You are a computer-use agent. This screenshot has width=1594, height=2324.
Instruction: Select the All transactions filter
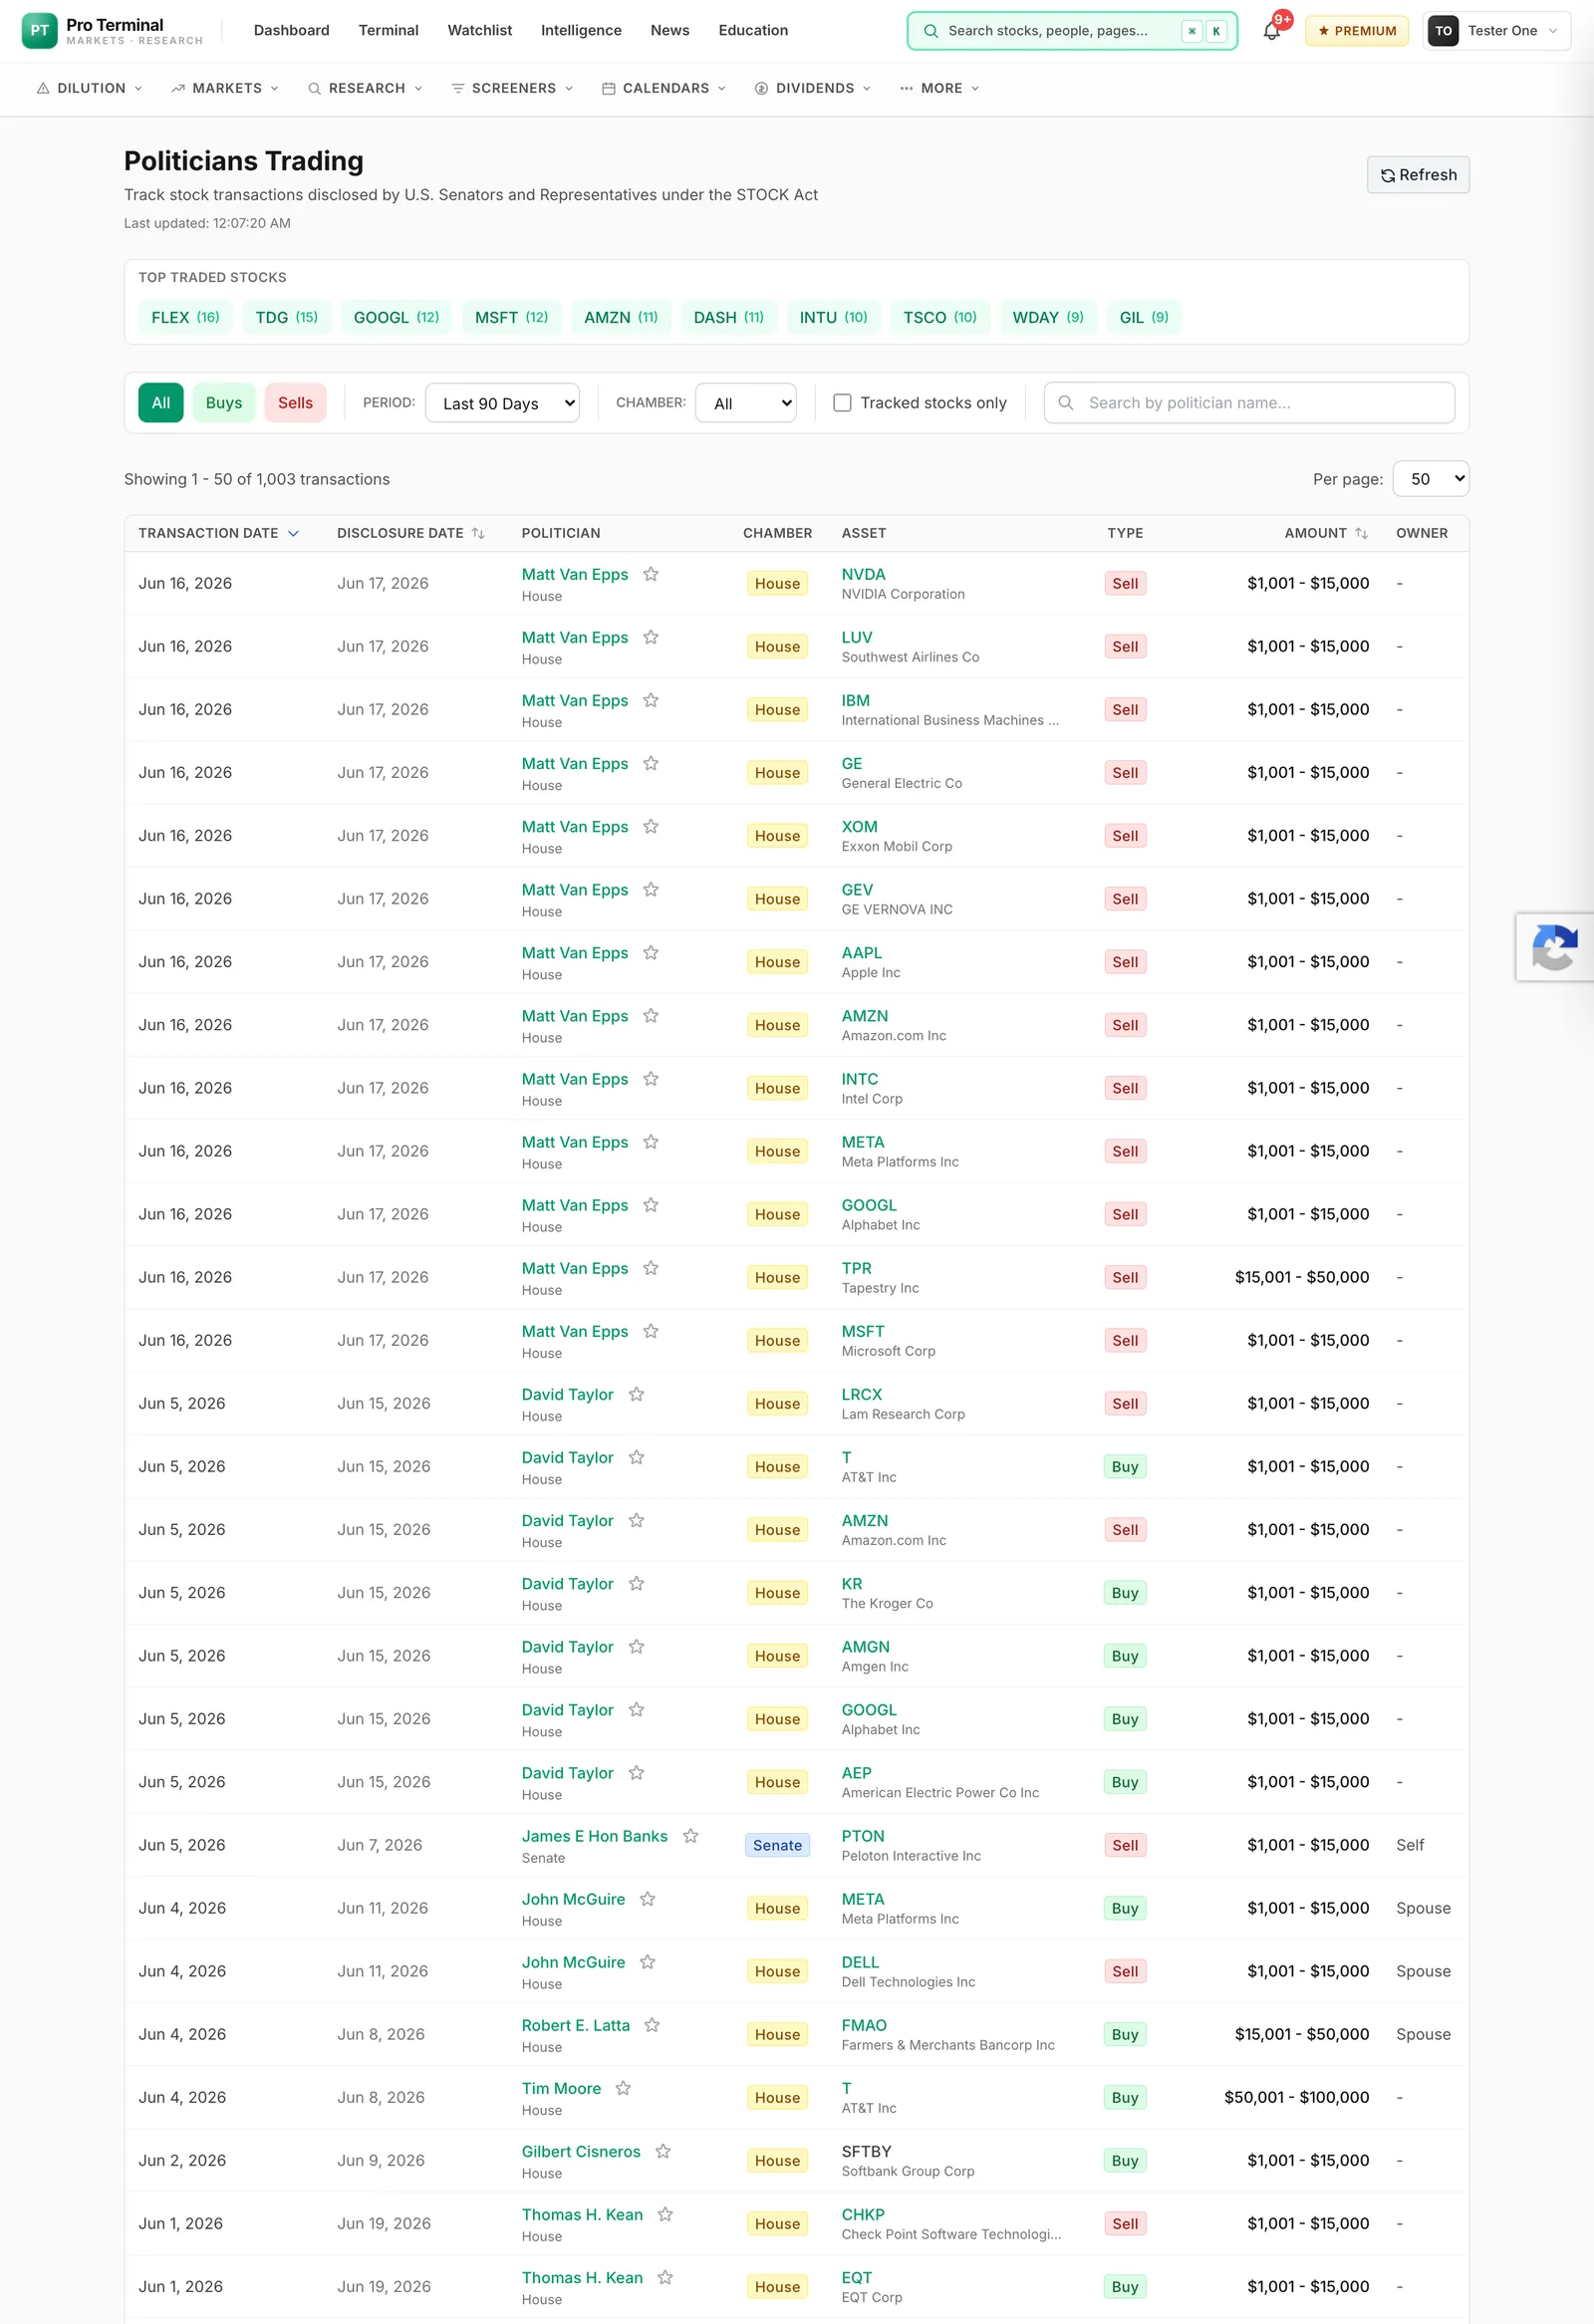point(161,403)
